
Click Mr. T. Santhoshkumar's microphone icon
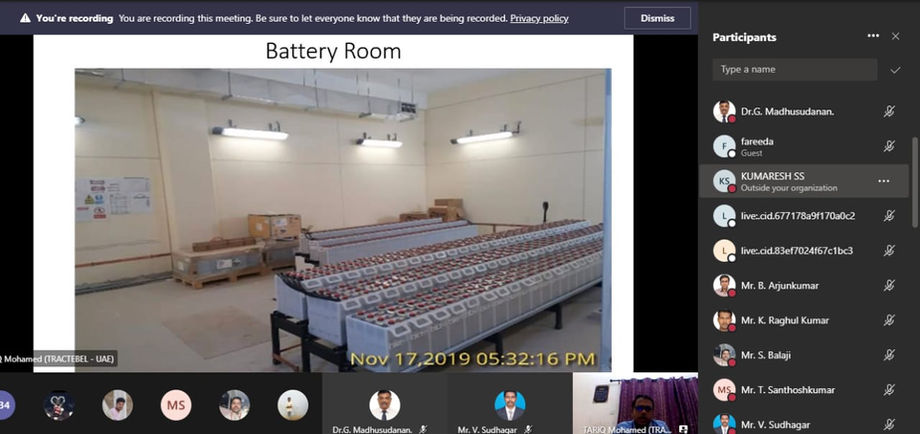coord(889,389)
